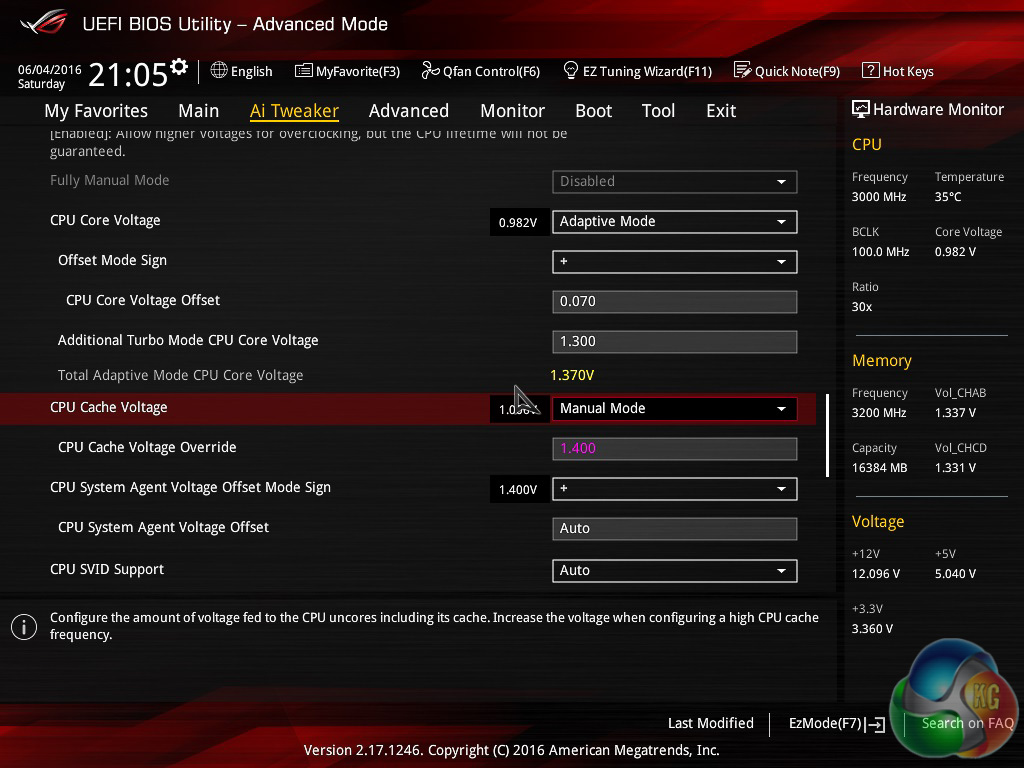1024x768 pixels.
Task: Click the Qfan Control fan icon
Action: pyautogui.click(x=430, y=70)
